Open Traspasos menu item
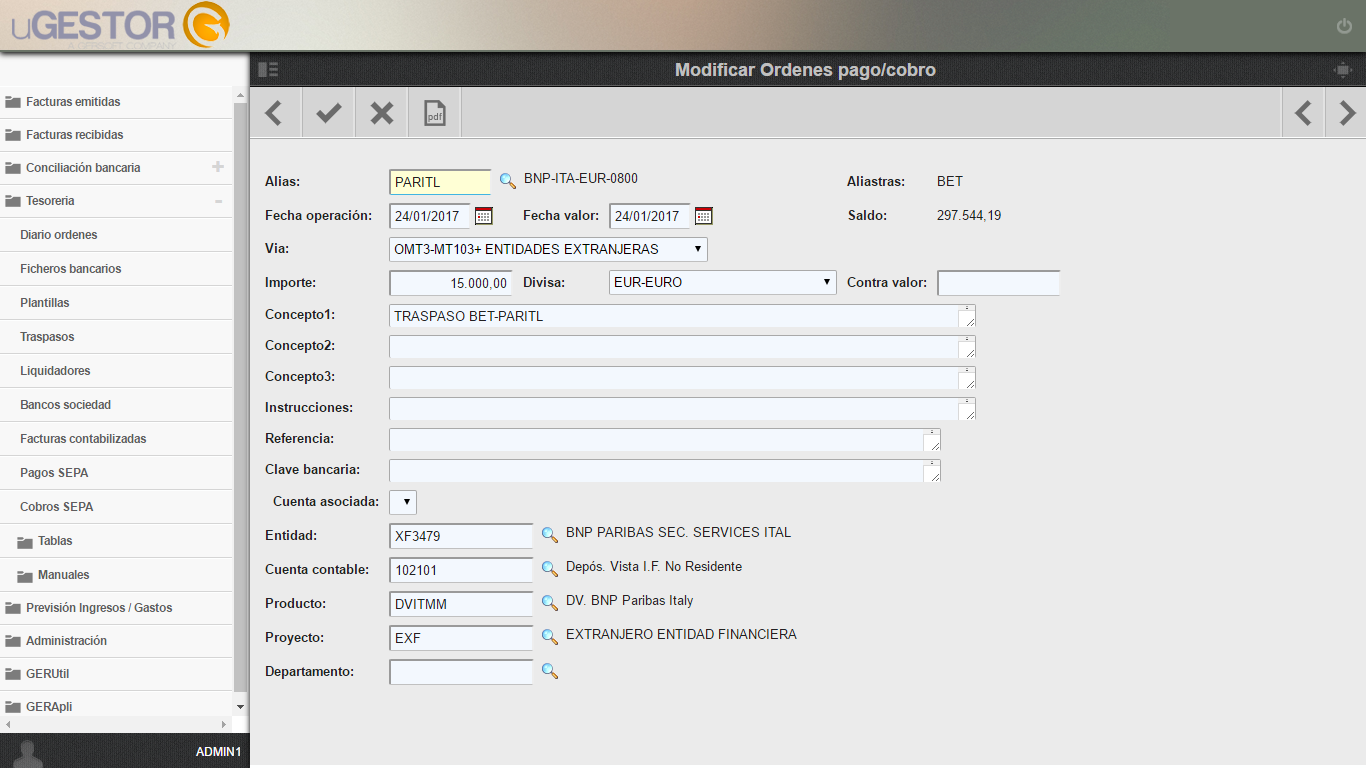 (x=117, y=337)
